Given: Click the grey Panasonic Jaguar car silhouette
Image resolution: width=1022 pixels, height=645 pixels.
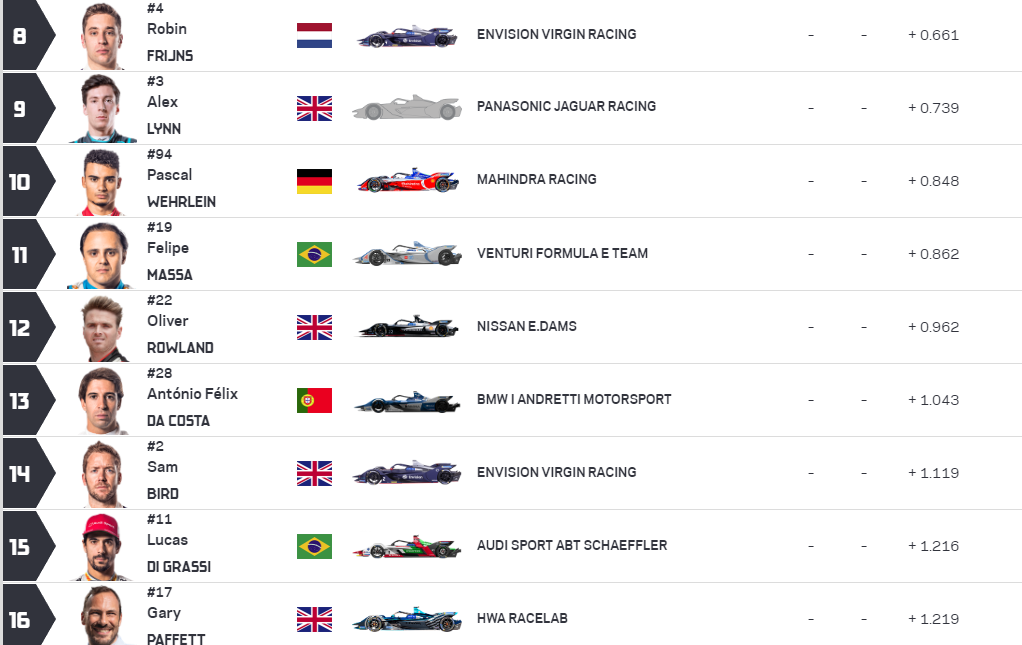Looking at the screenshot, I should pos(407,108).
